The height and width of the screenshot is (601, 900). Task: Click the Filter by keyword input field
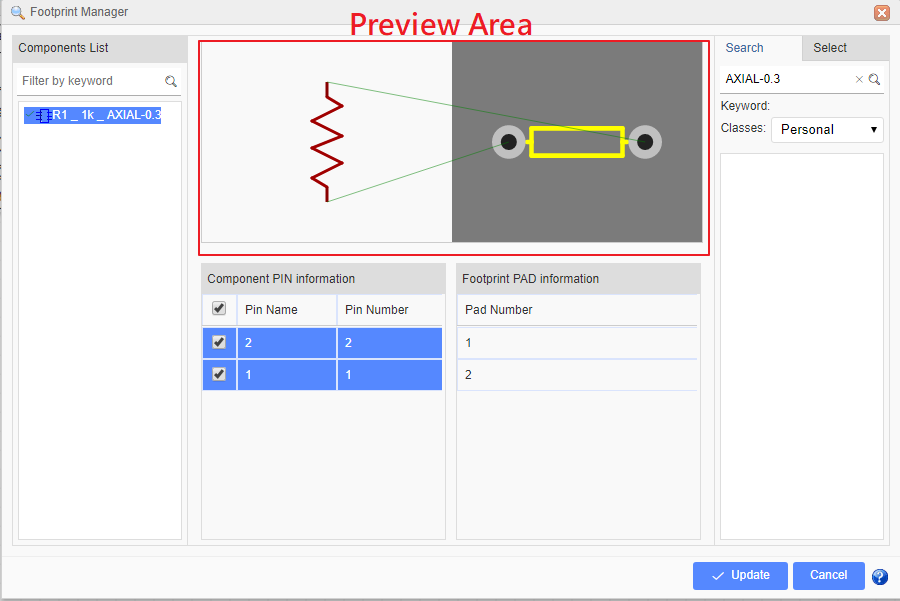(88, 81)
